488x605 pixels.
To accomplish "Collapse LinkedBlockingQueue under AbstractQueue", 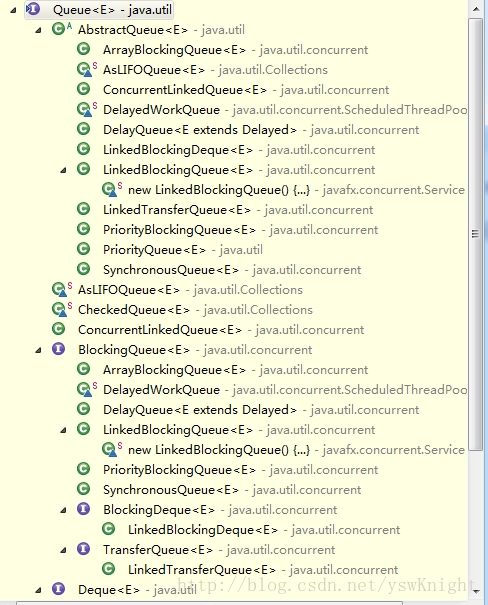I will [x=63, y=171].
